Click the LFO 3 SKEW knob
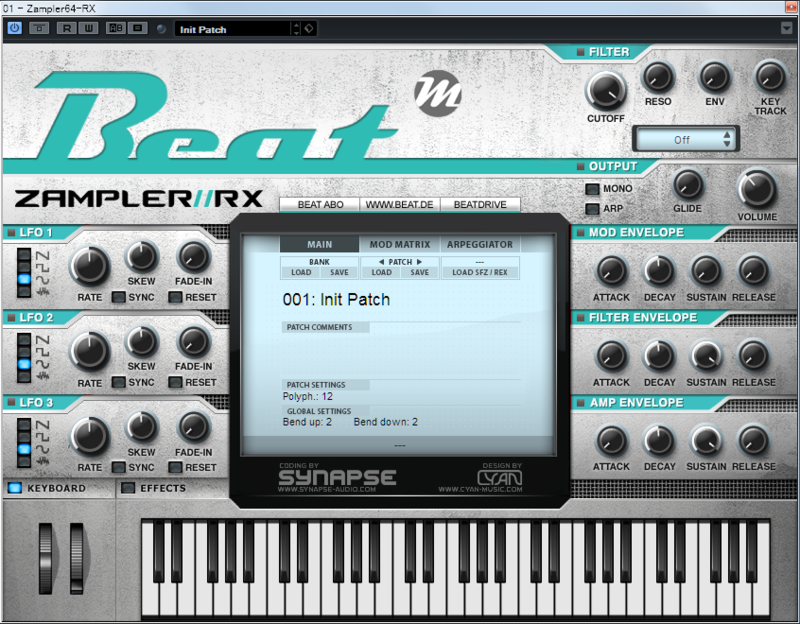 [141, 427]
